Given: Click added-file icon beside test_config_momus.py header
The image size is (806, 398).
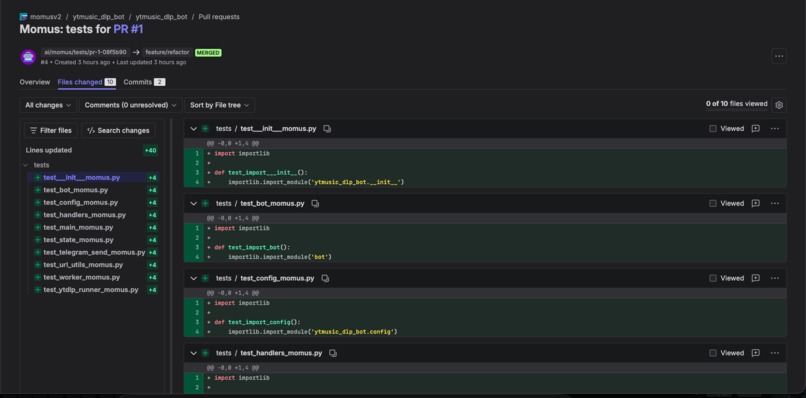Looking at the screenshot, I should point(205,278).
